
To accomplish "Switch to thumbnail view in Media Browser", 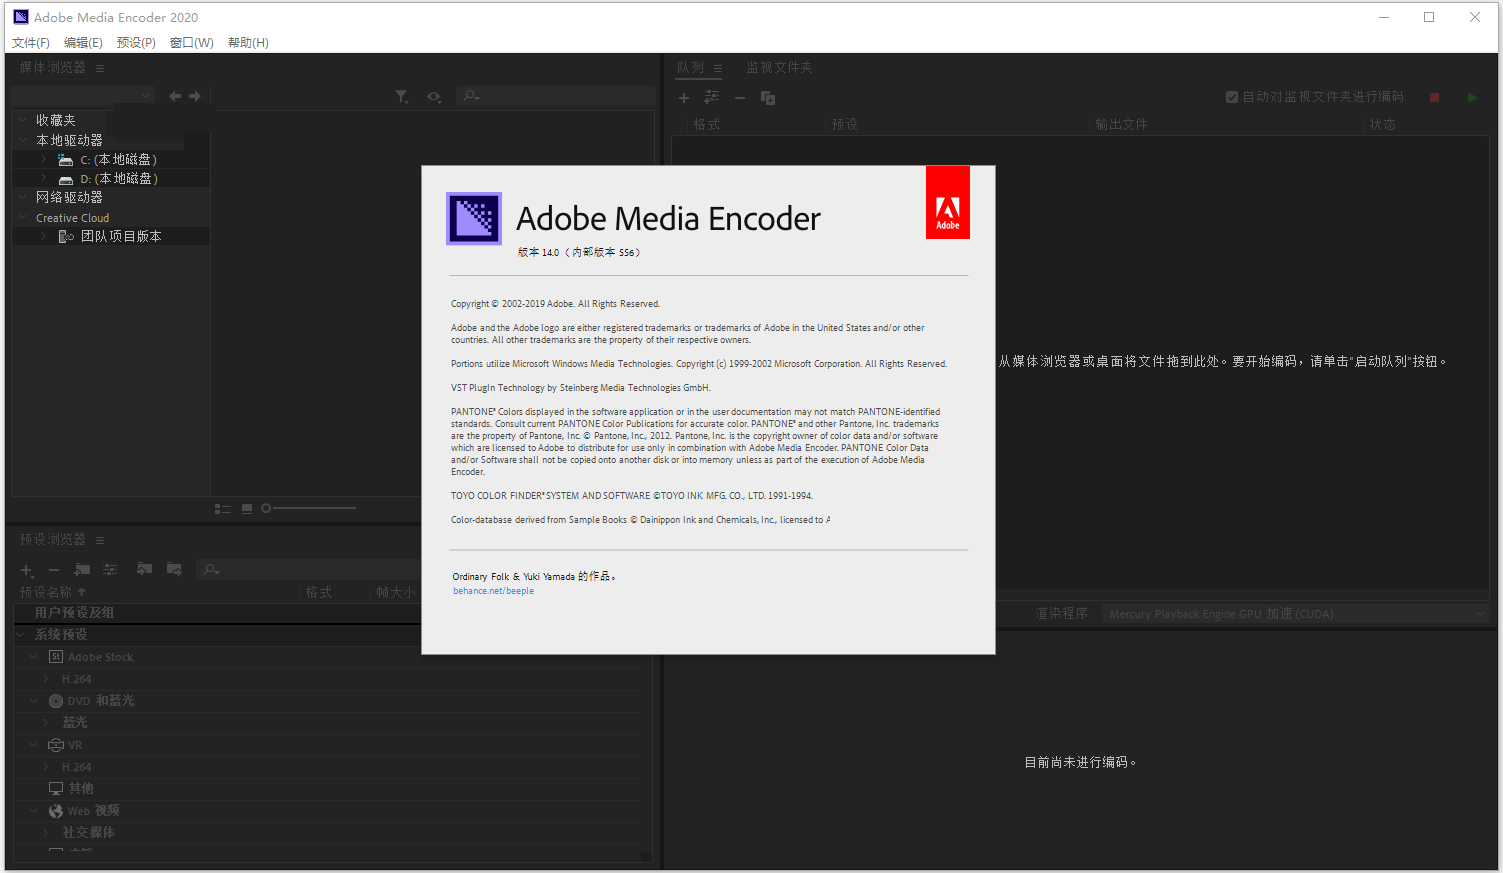I will coord(246,508).
